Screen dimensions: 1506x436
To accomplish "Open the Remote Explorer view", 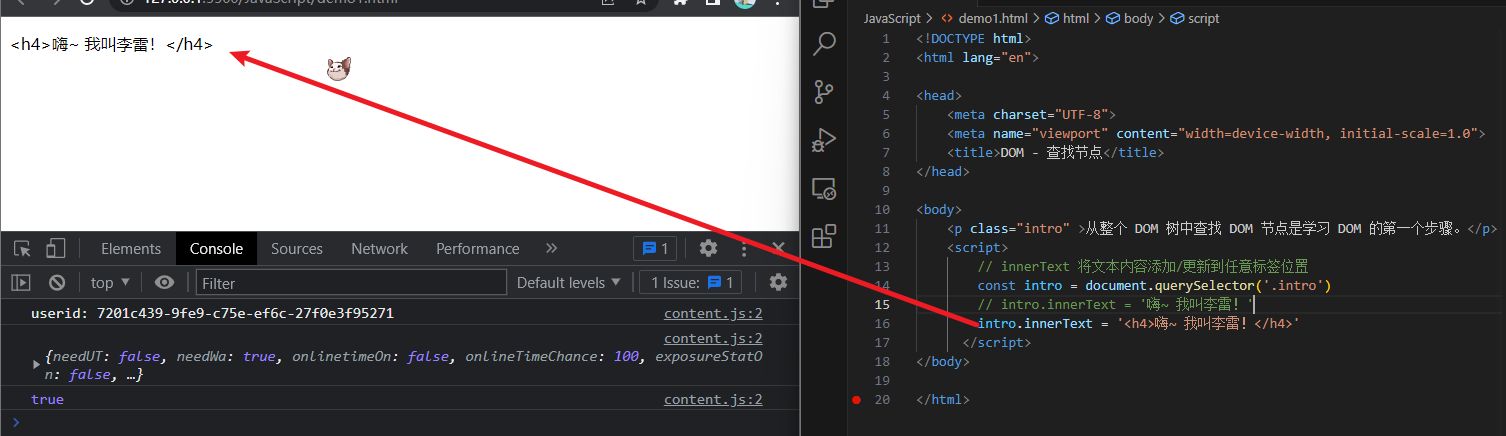I will pos(824,188).
